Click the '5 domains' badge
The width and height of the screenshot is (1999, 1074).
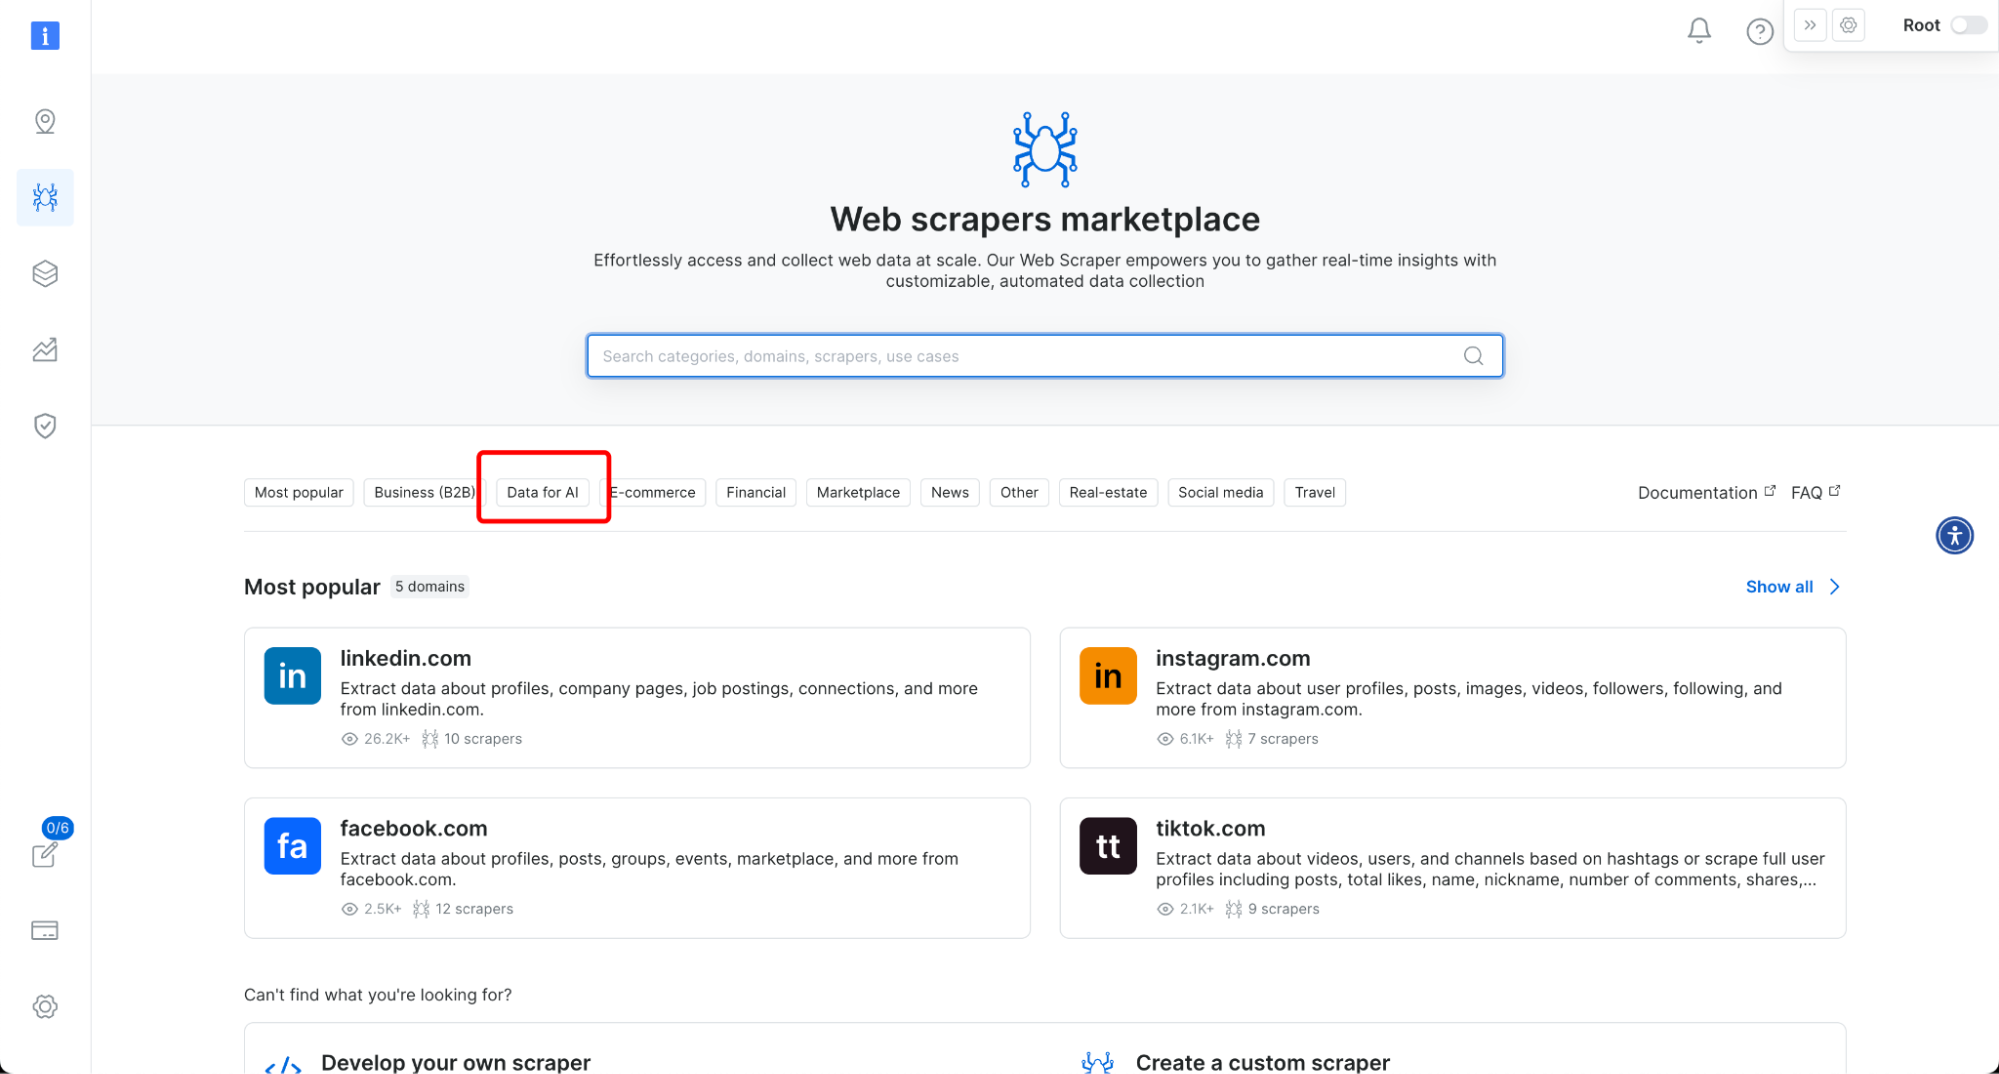429,586
